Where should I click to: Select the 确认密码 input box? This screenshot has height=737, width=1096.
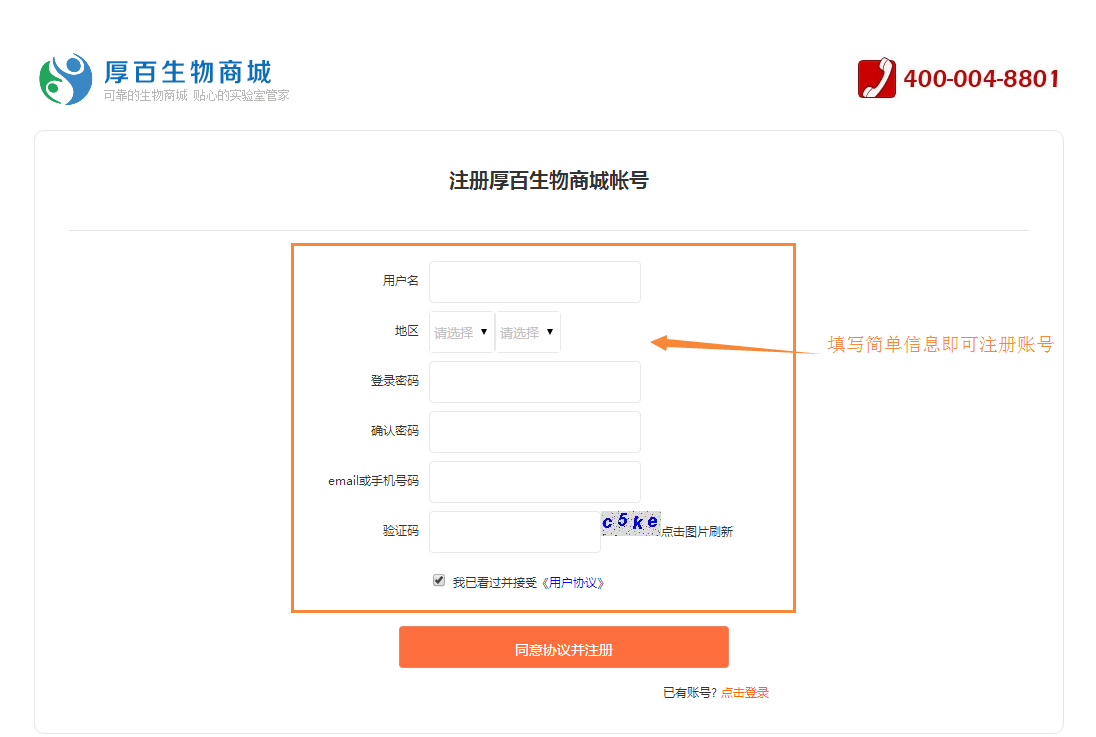[x=535, y=432]
